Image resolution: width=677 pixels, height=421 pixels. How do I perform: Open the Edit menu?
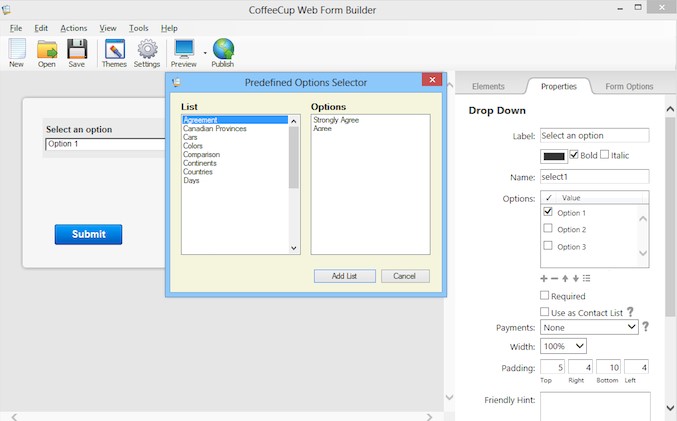41,28
